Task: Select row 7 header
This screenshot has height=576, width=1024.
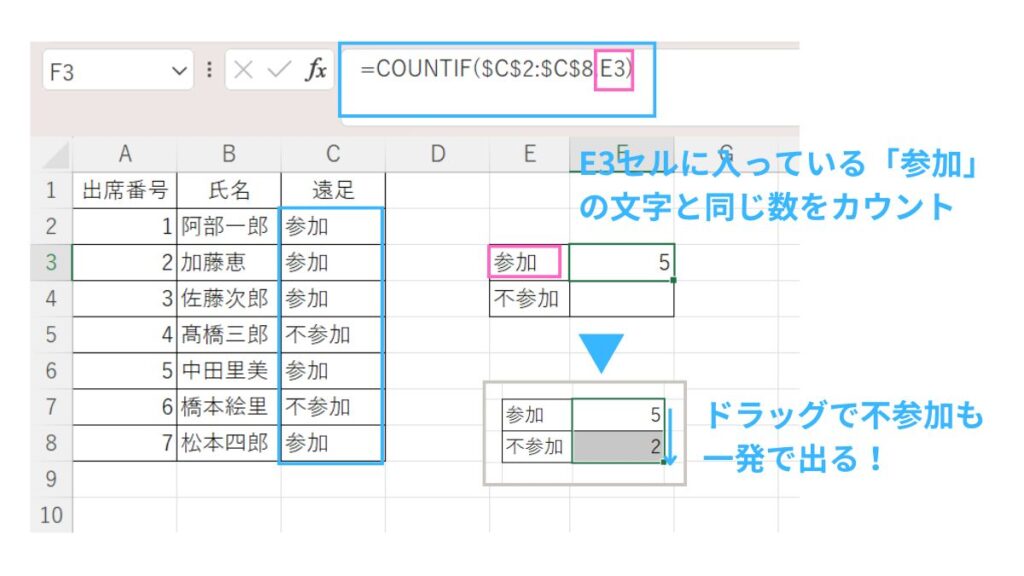Action: (x=51, y=407)
